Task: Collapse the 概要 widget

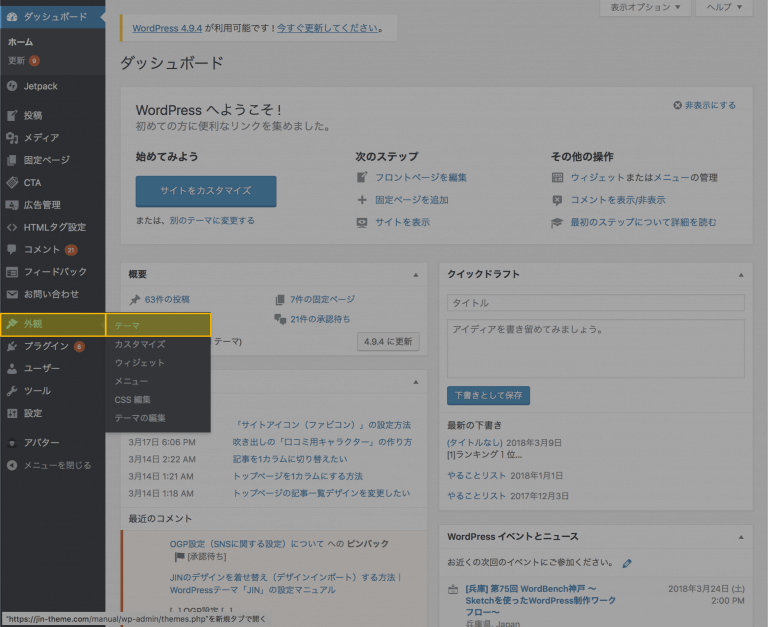Action: 416,275
